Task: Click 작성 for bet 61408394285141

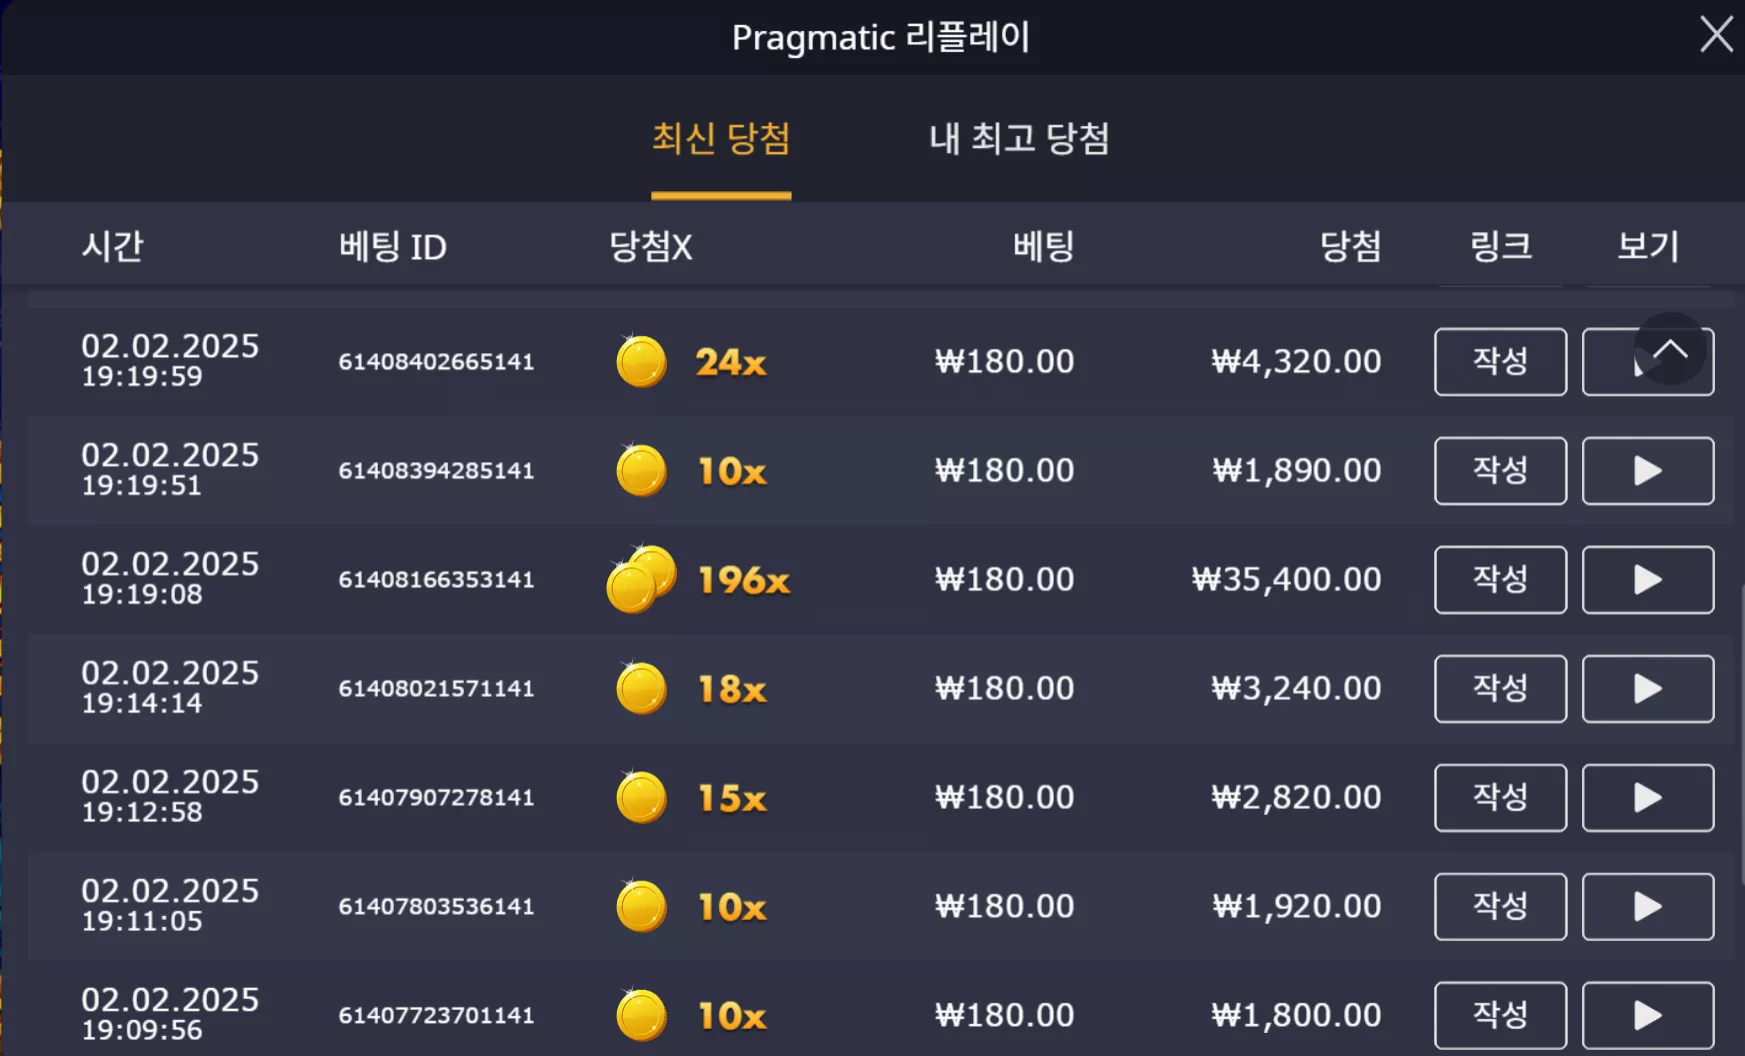Action: 1500,471
